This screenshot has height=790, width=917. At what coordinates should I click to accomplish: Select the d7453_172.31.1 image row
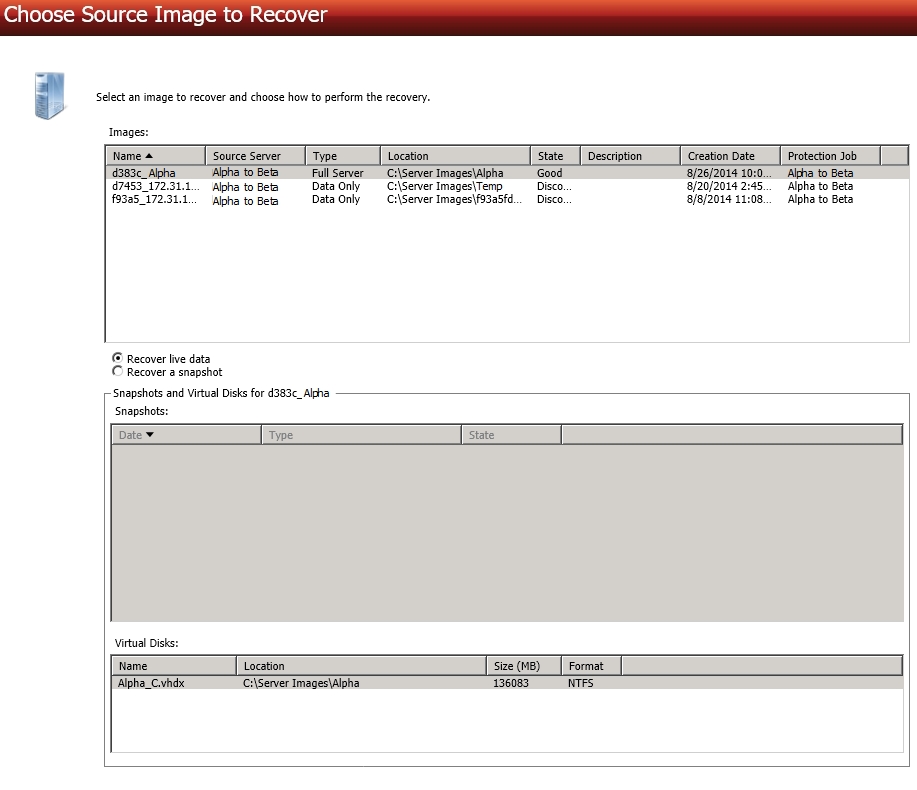tap(154, 186)
